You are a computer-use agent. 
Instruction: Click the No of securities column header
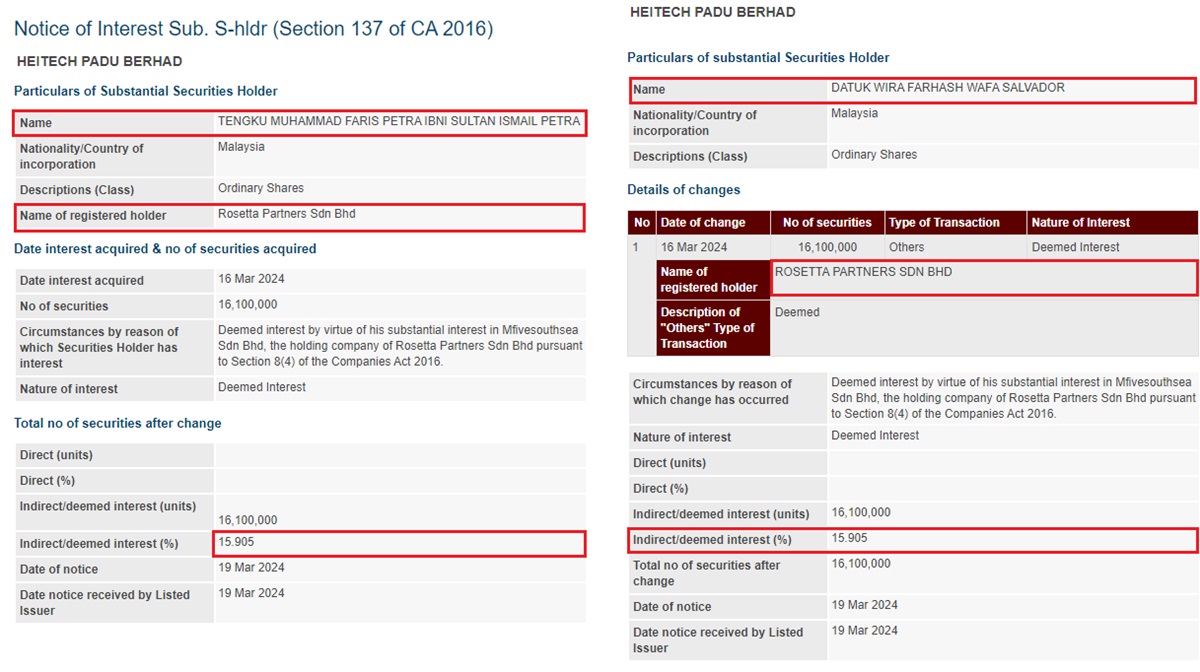(827, 223)
